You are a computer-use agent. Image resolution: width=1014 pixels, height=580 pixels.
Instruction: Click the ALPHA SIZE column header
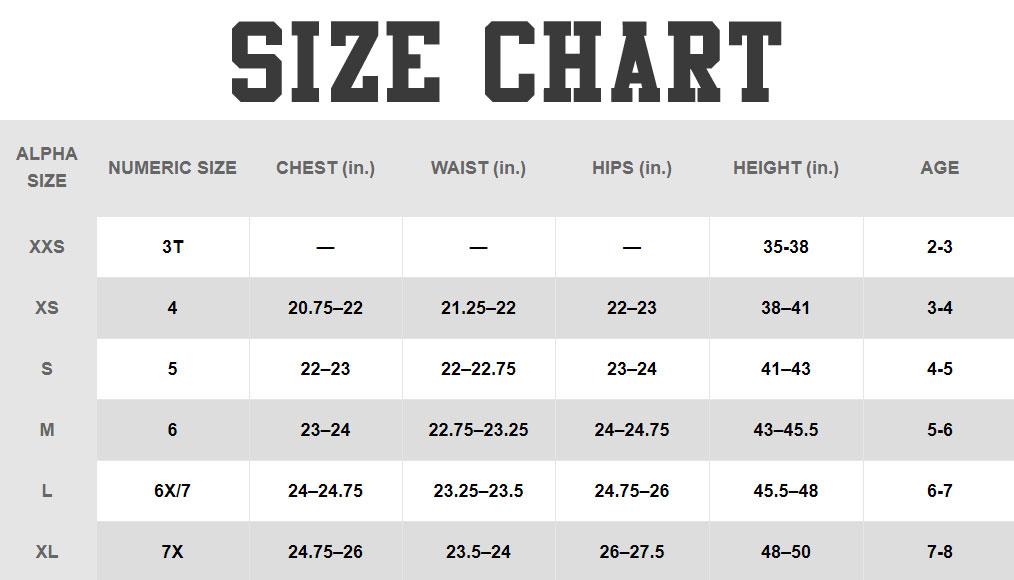coord(47,168)
